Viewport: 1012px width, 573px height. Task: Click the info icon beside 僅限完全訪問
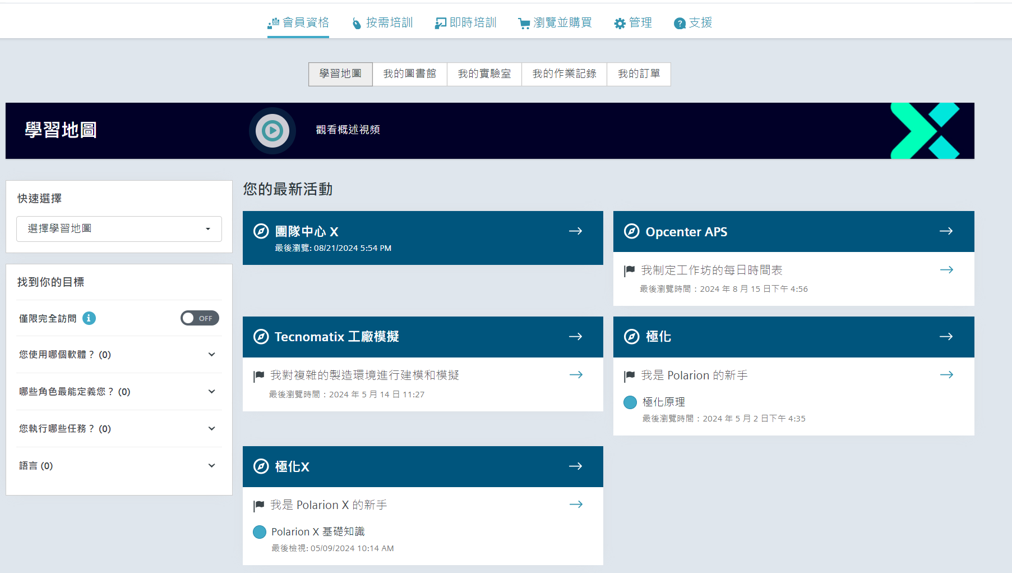(89, 318)
